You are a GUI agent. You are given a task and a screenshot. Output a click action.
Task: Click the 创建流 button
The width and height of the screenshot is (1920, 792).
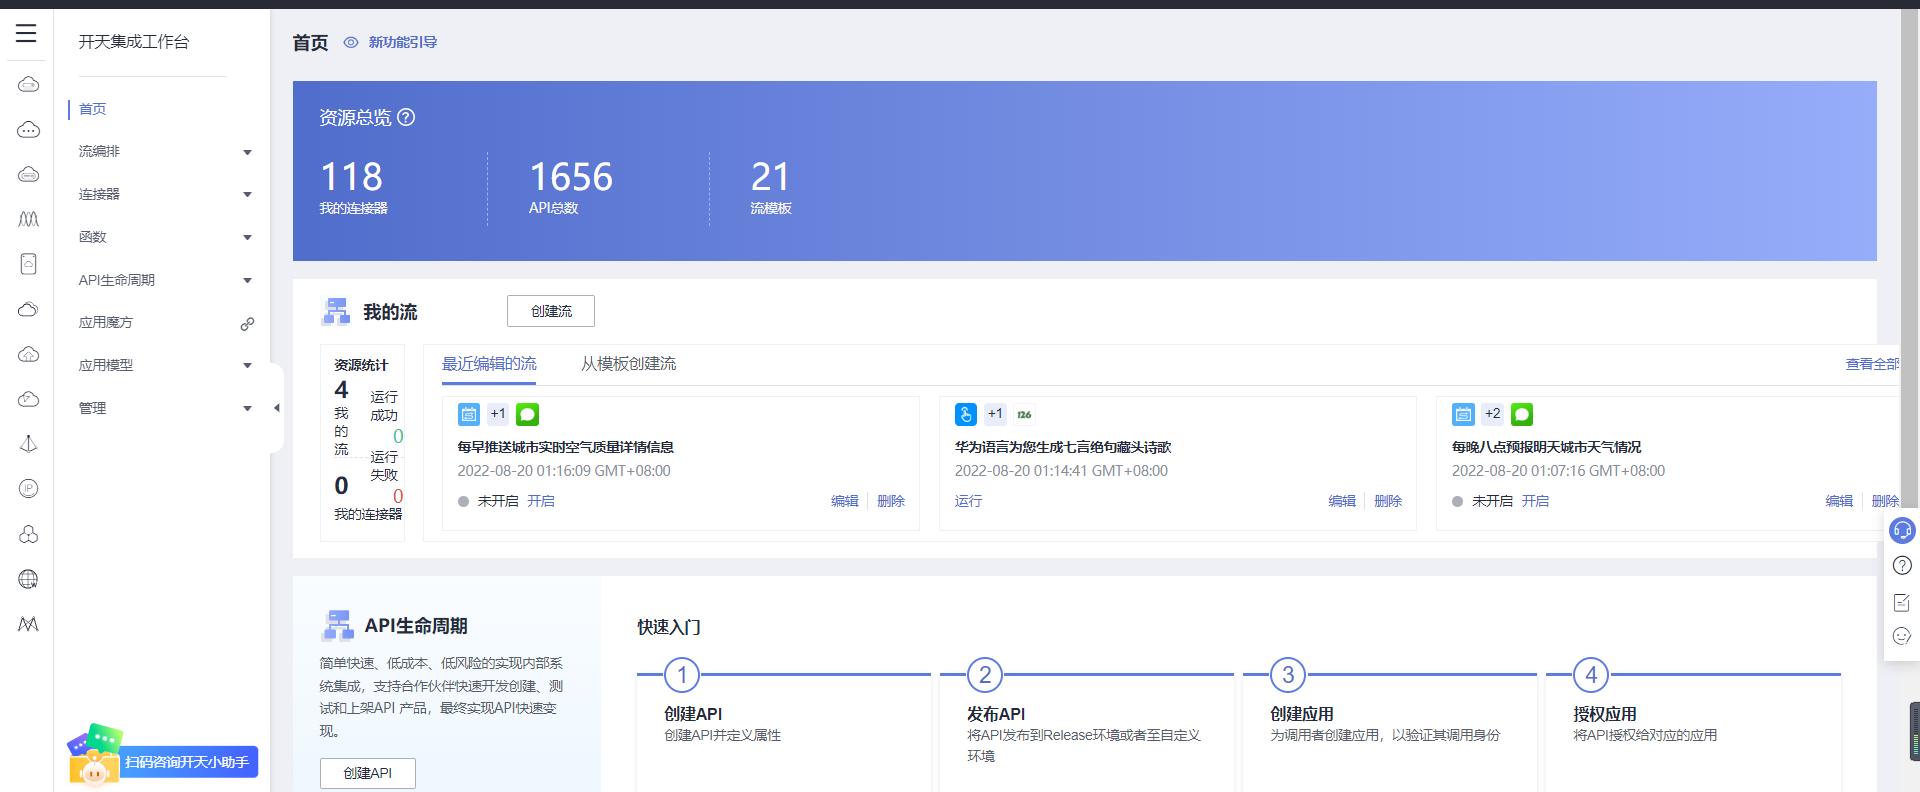(551, 311)
